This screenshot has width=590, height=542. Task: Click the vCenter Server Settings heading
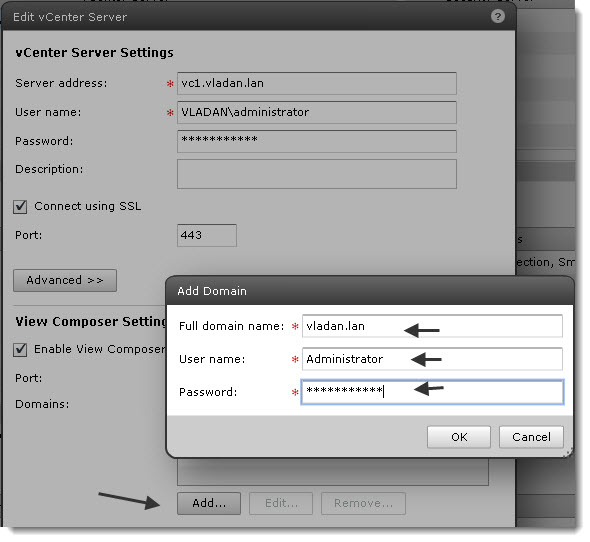pyautogui.click(x=94, y=52)
